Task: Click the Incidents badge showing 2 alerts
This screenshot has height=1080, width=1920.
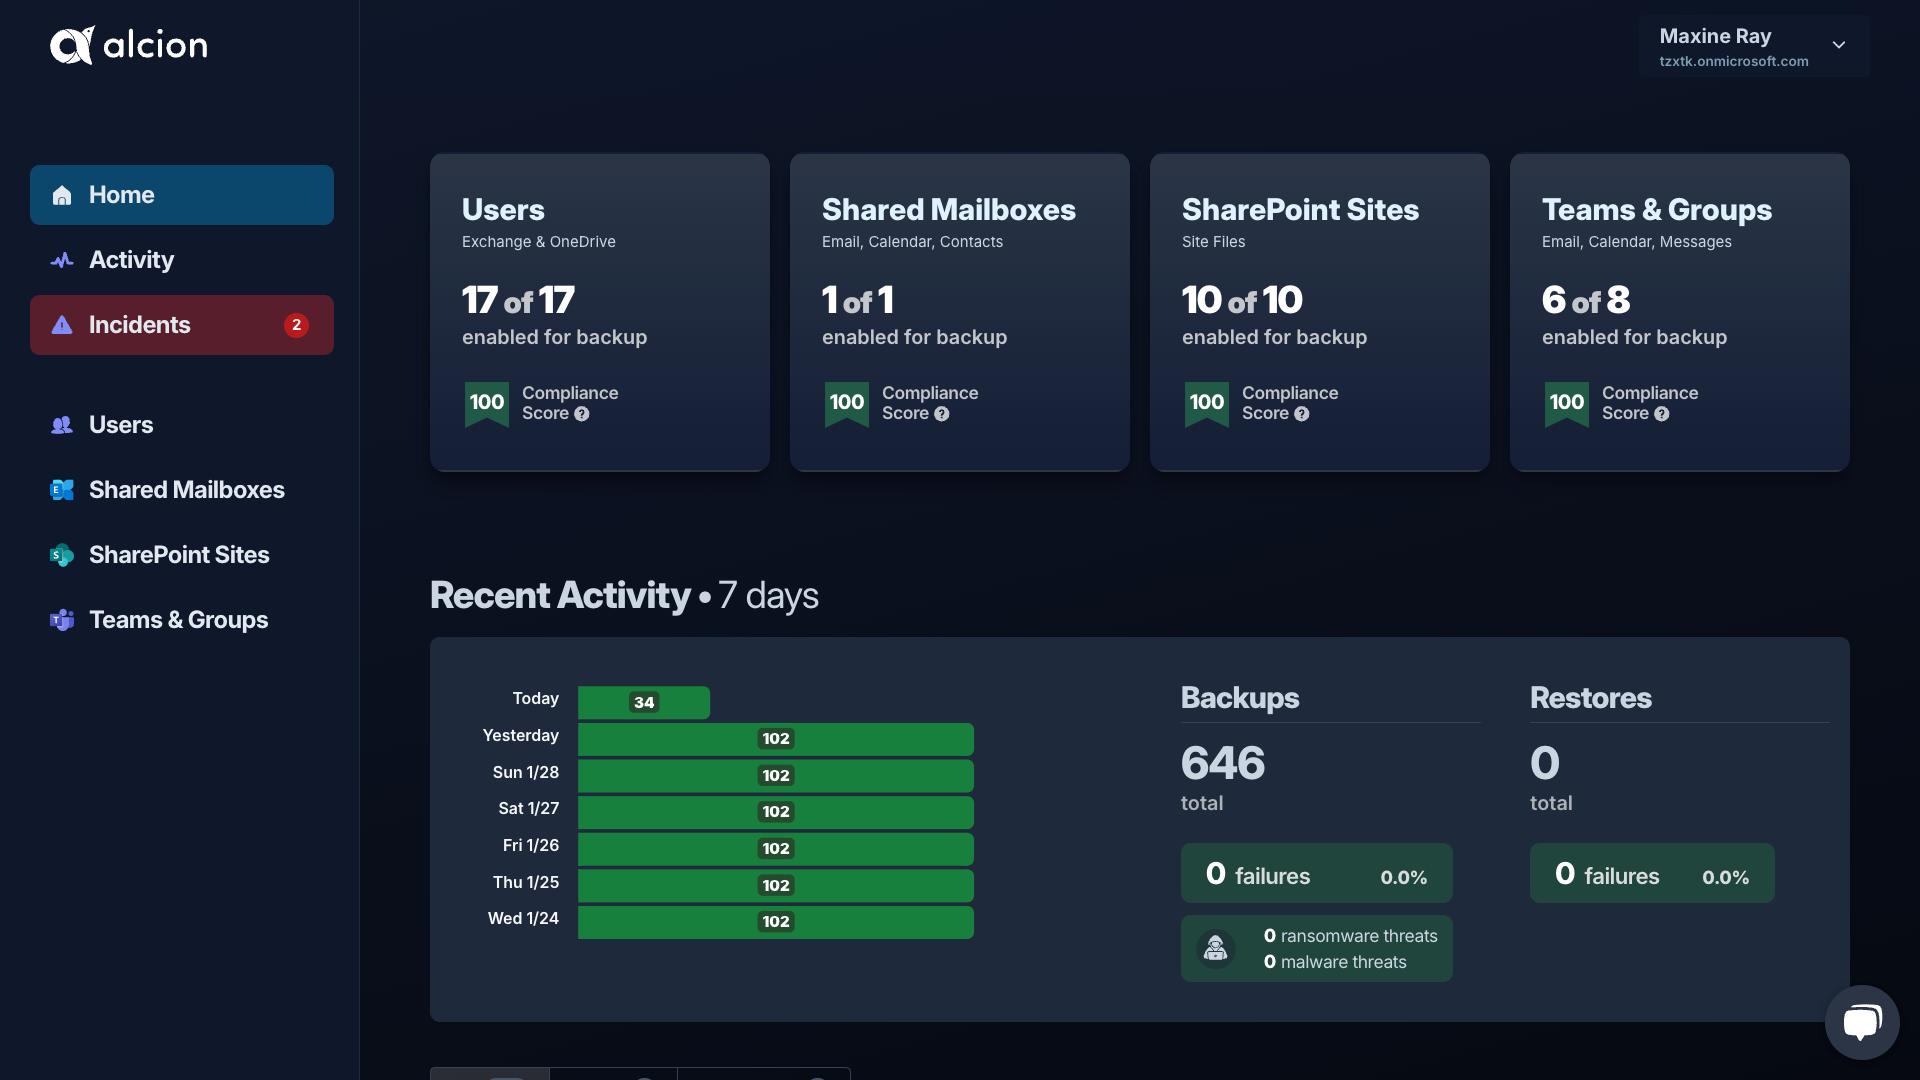Action: pyautogui.click(x=297, y=324)
